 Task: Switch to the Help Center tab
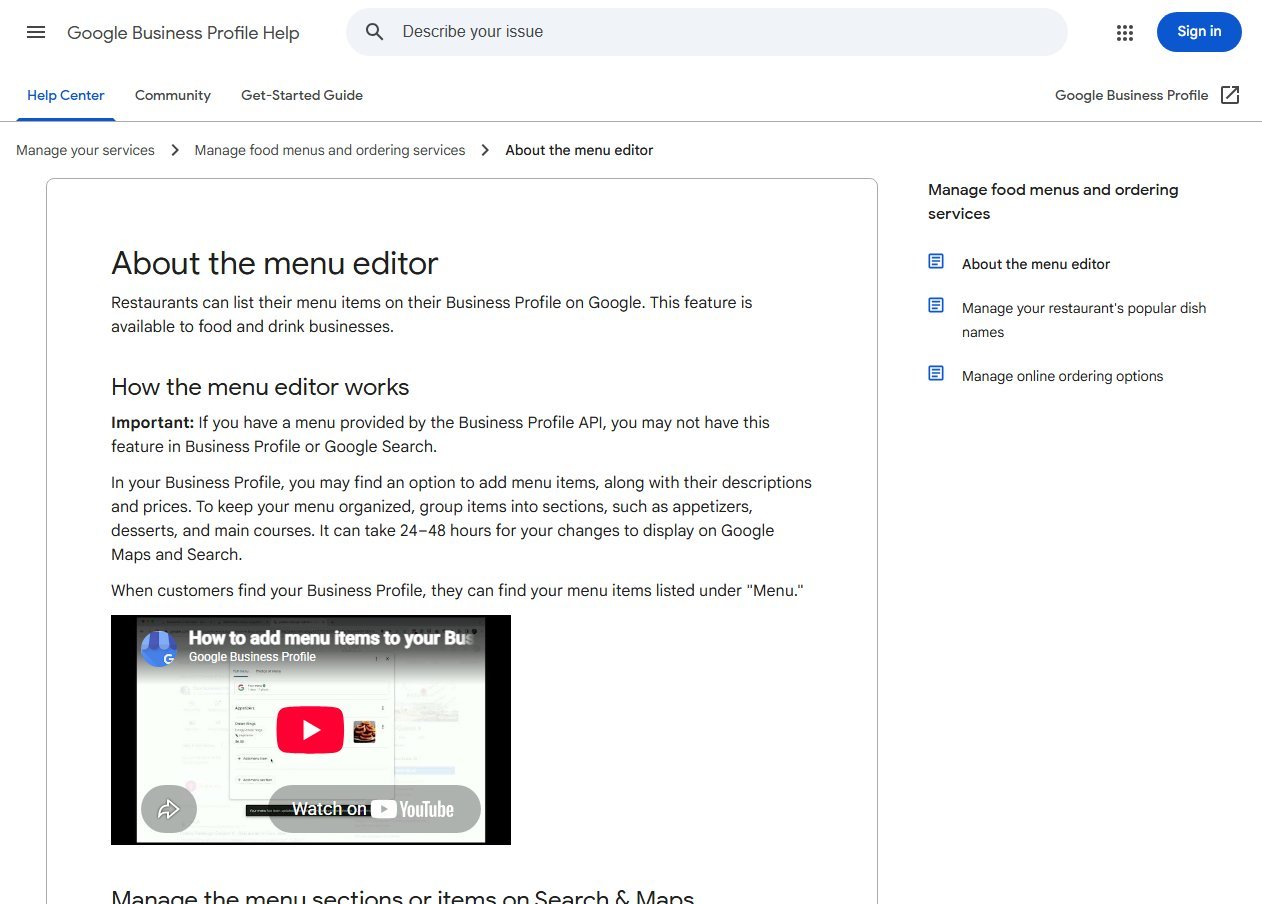coord(66,96)
